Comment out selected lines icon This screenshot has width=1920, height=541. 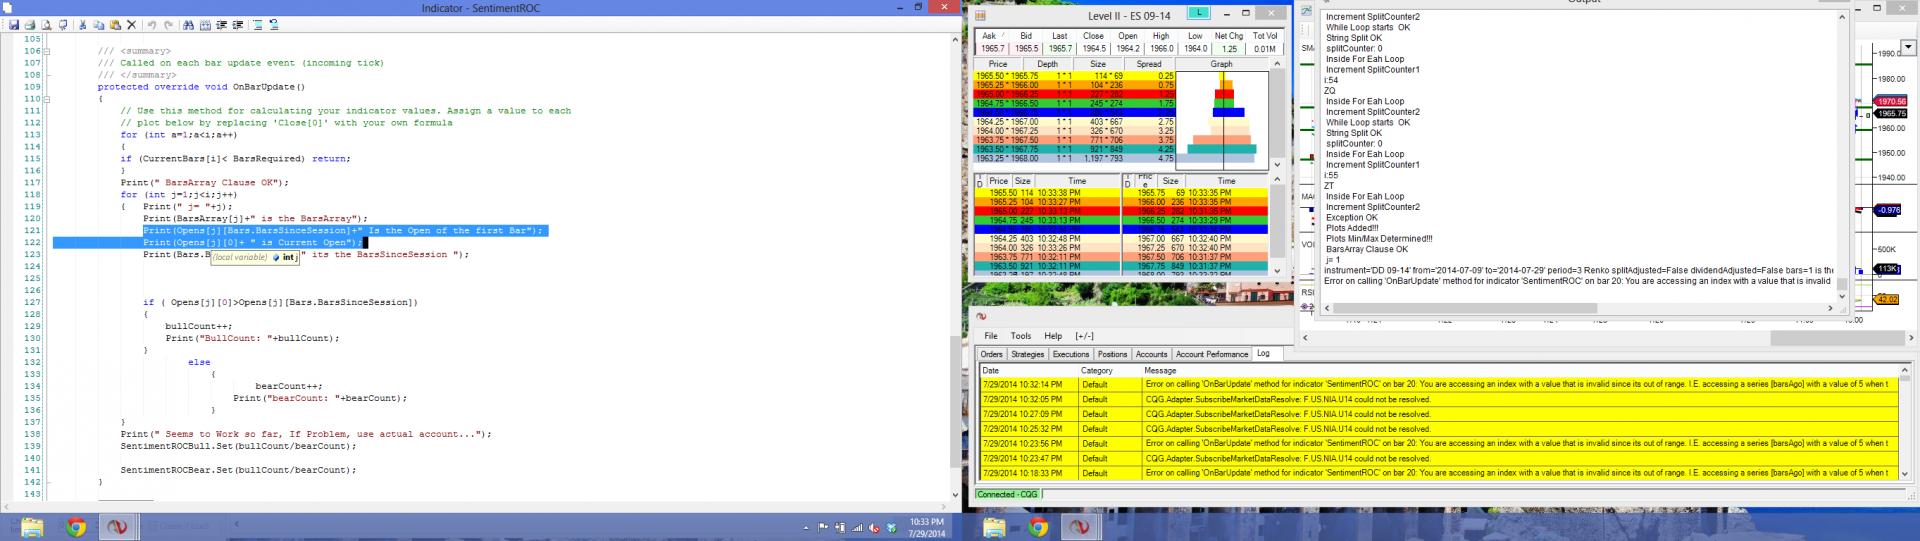click(221, 25)
